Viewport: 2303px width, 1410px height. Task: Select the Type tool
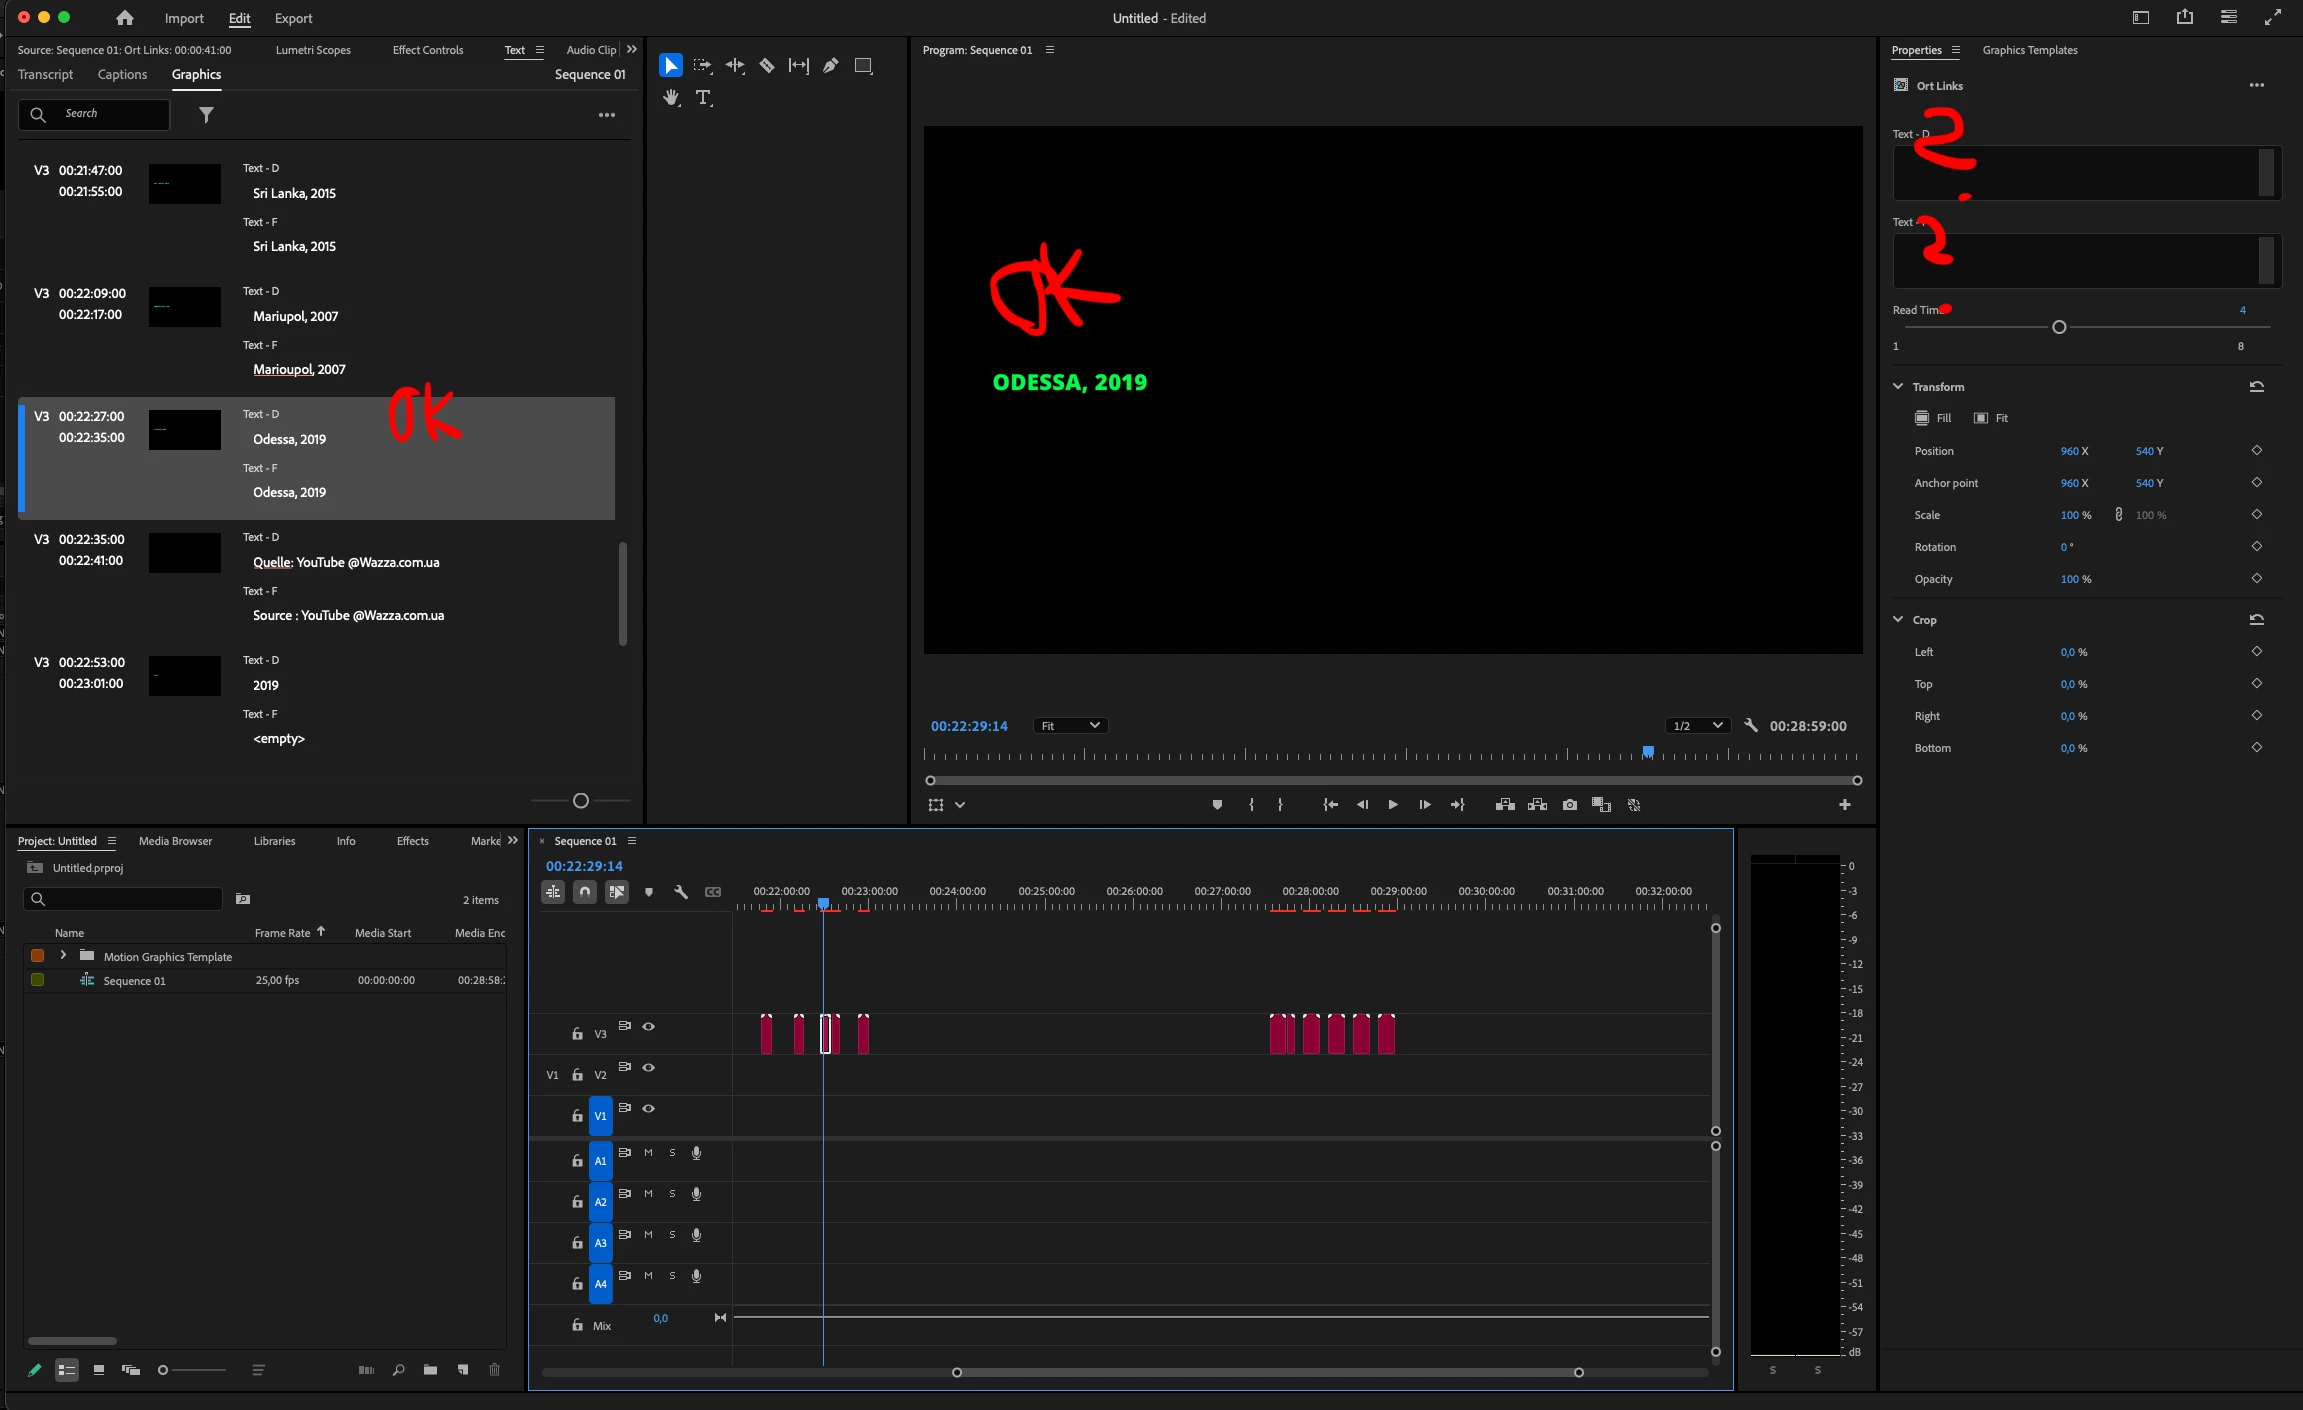[703, 98]
